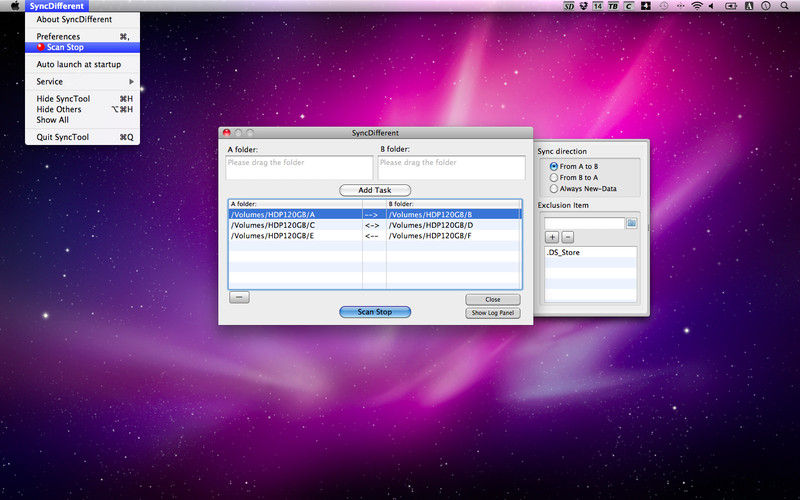Click the volume speaker icon in the menu bar
This screenshot has height=500, width=800.
point(713,6)
